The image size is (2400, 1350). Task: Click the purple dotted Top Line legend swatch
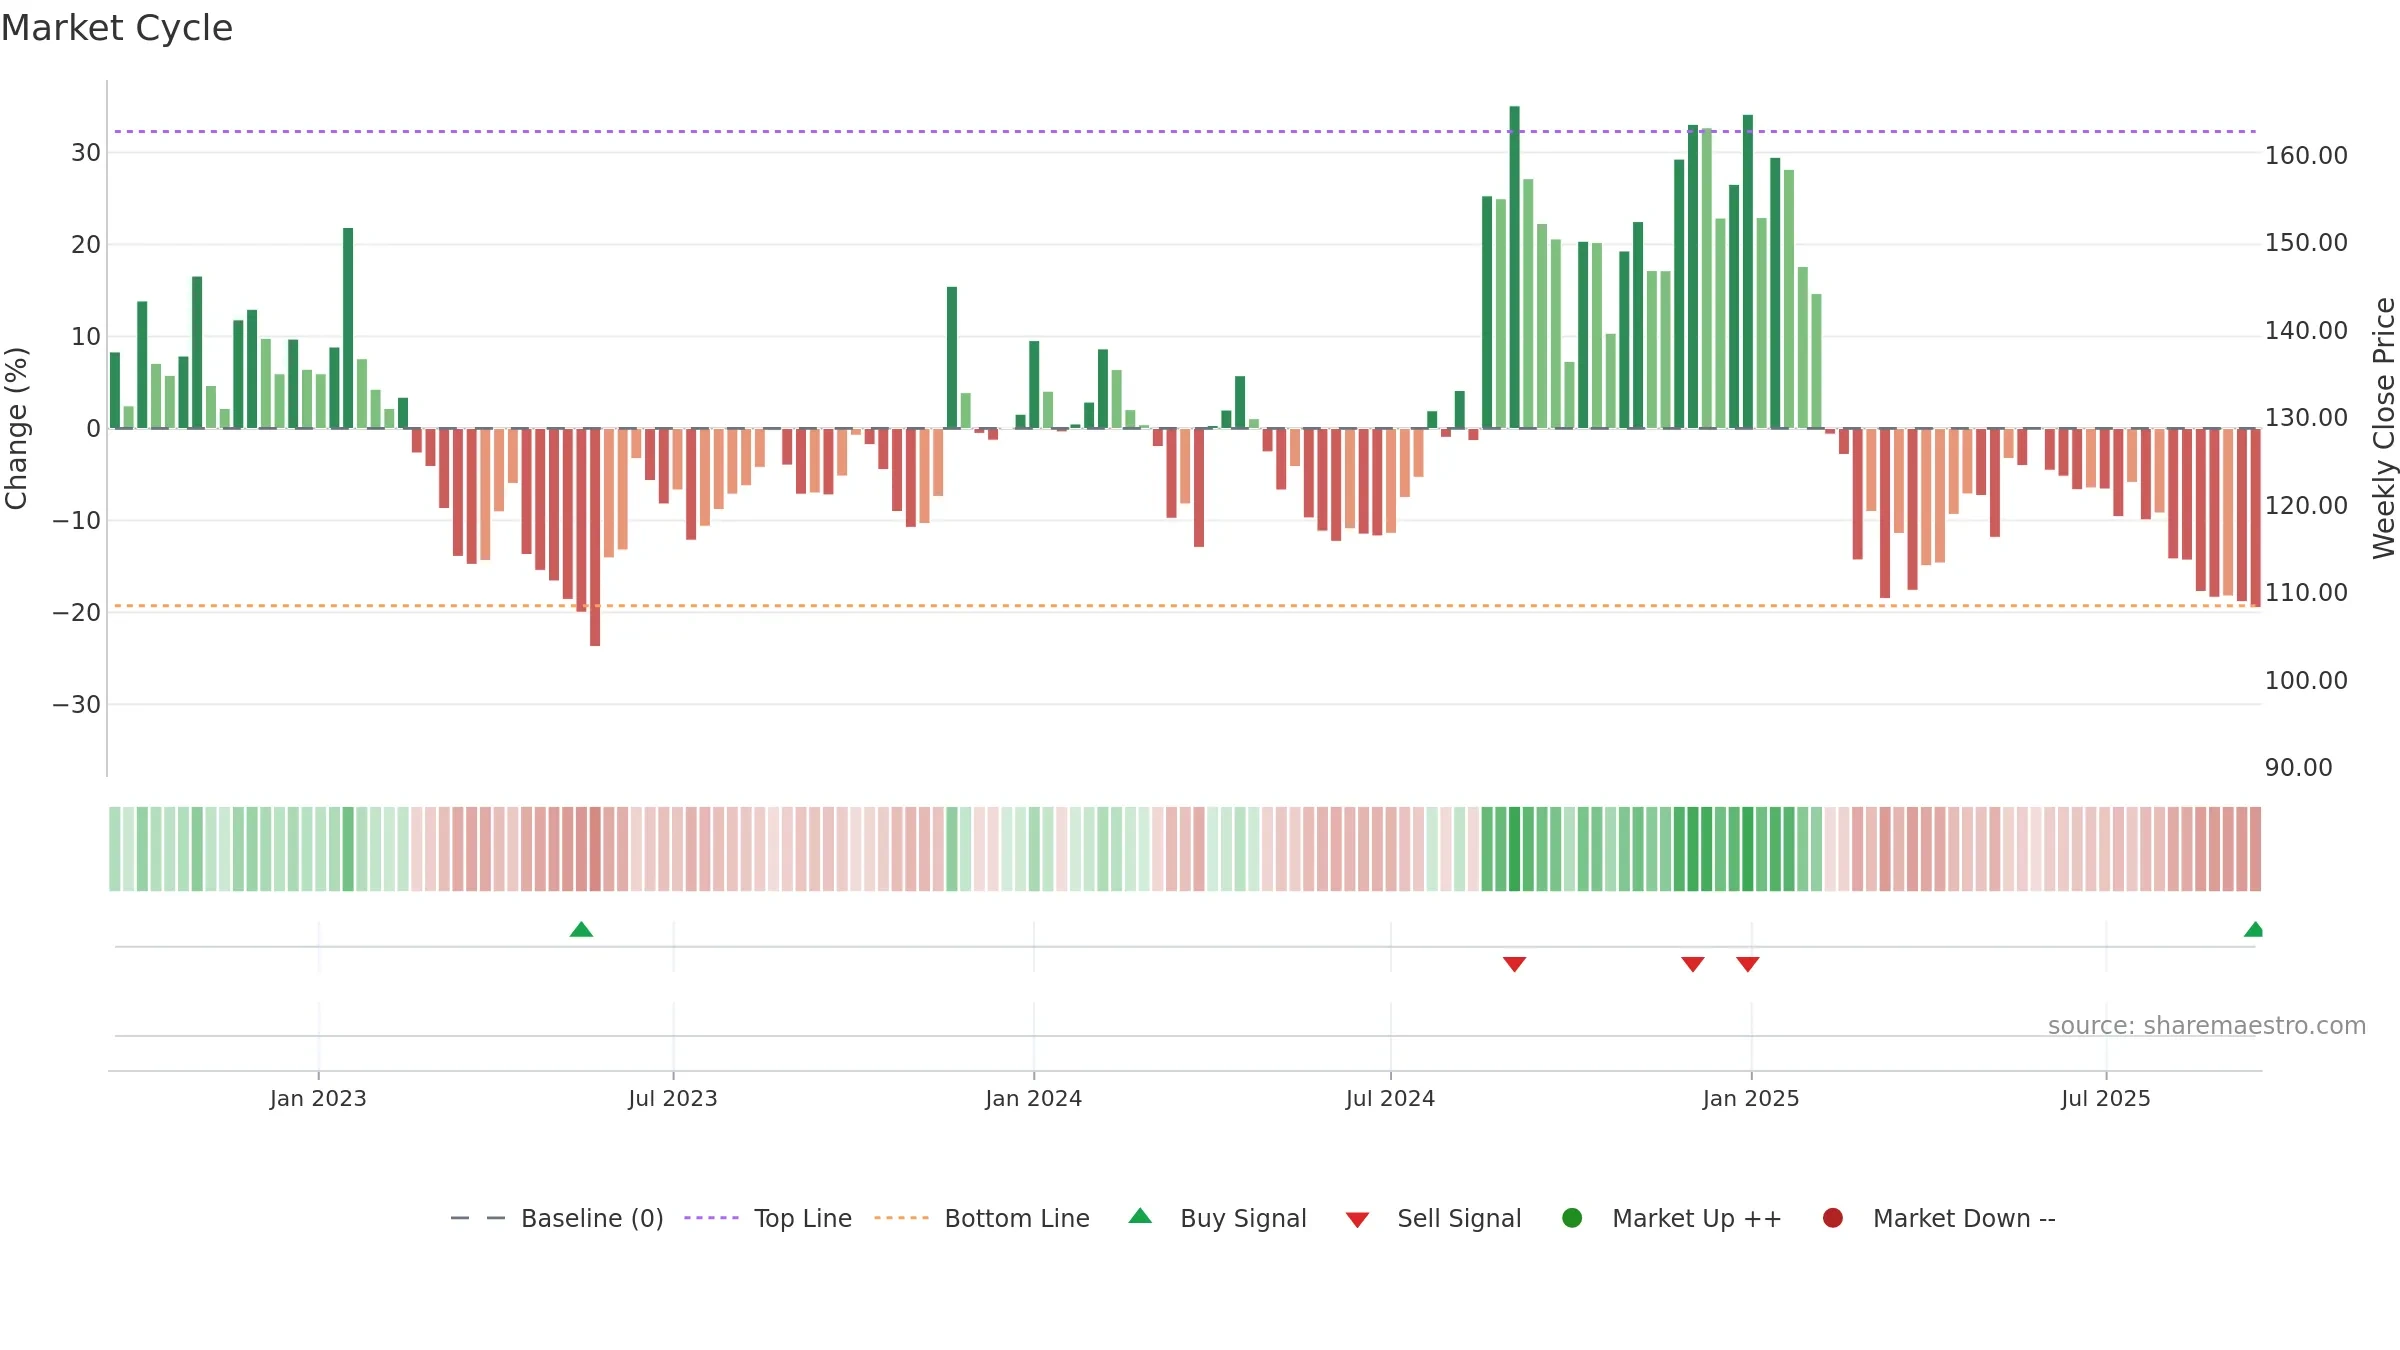coord(711,1218)
